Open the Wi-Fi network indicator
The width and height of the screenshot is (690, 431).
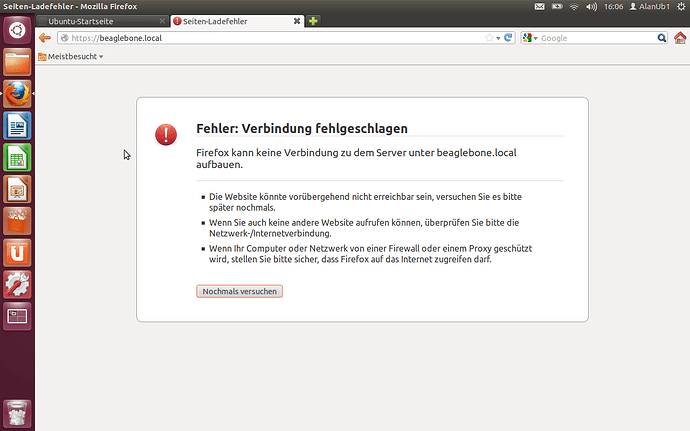point(574,7)
